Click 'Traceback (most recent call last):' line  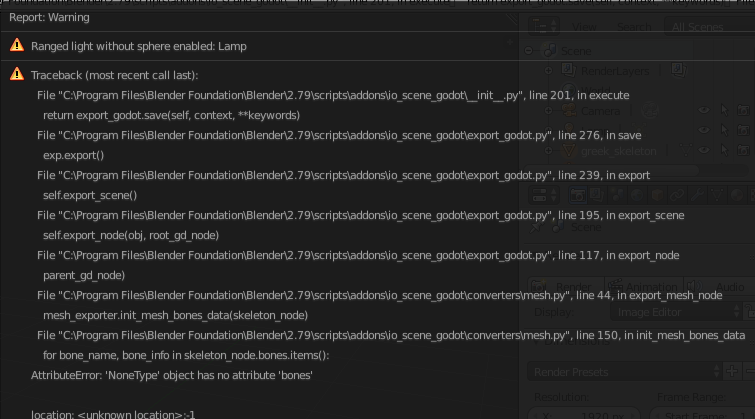coord(115,75)
